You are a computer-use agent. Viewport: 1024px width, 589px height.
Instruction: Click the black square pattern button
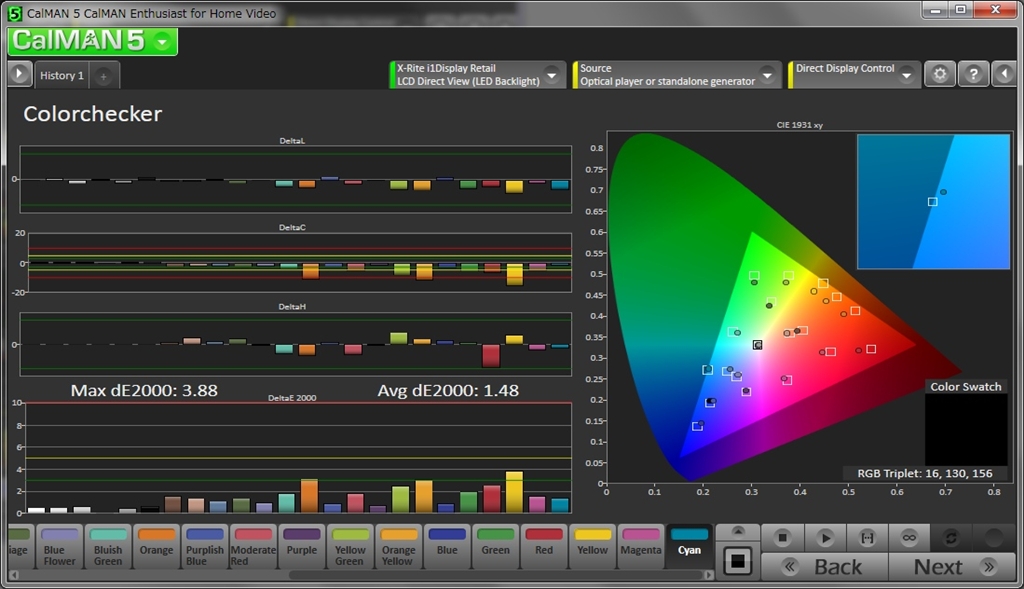tap(737, 561)
